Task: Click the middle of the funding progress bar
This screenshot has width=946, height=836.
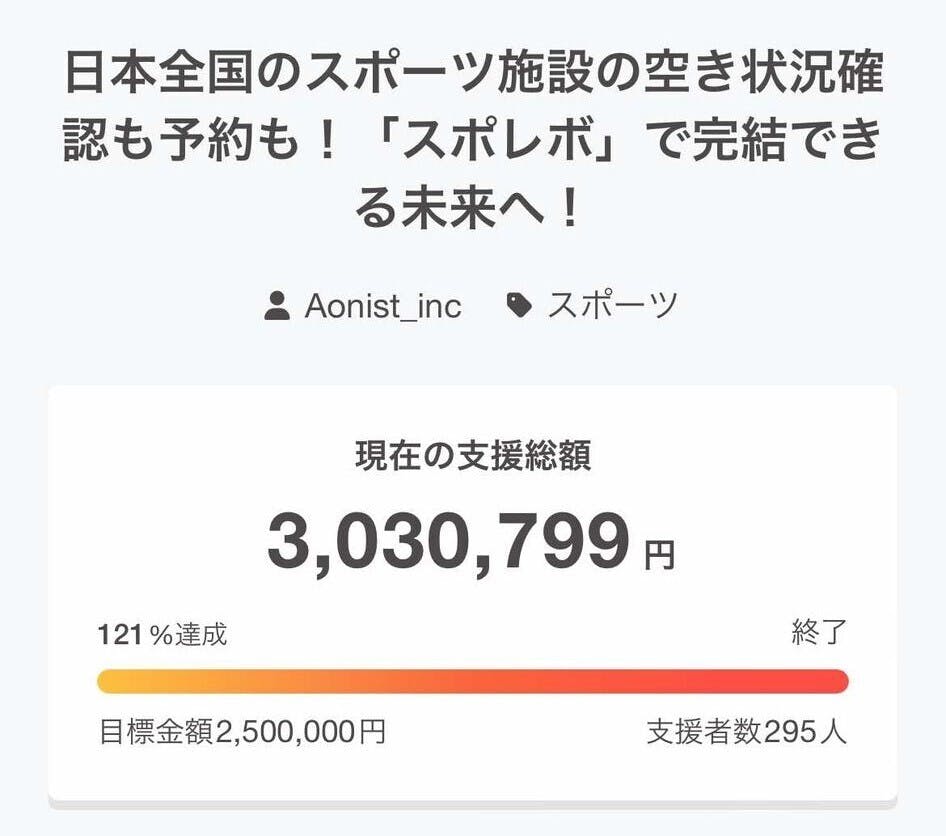Action: click(x=473, y=682)
